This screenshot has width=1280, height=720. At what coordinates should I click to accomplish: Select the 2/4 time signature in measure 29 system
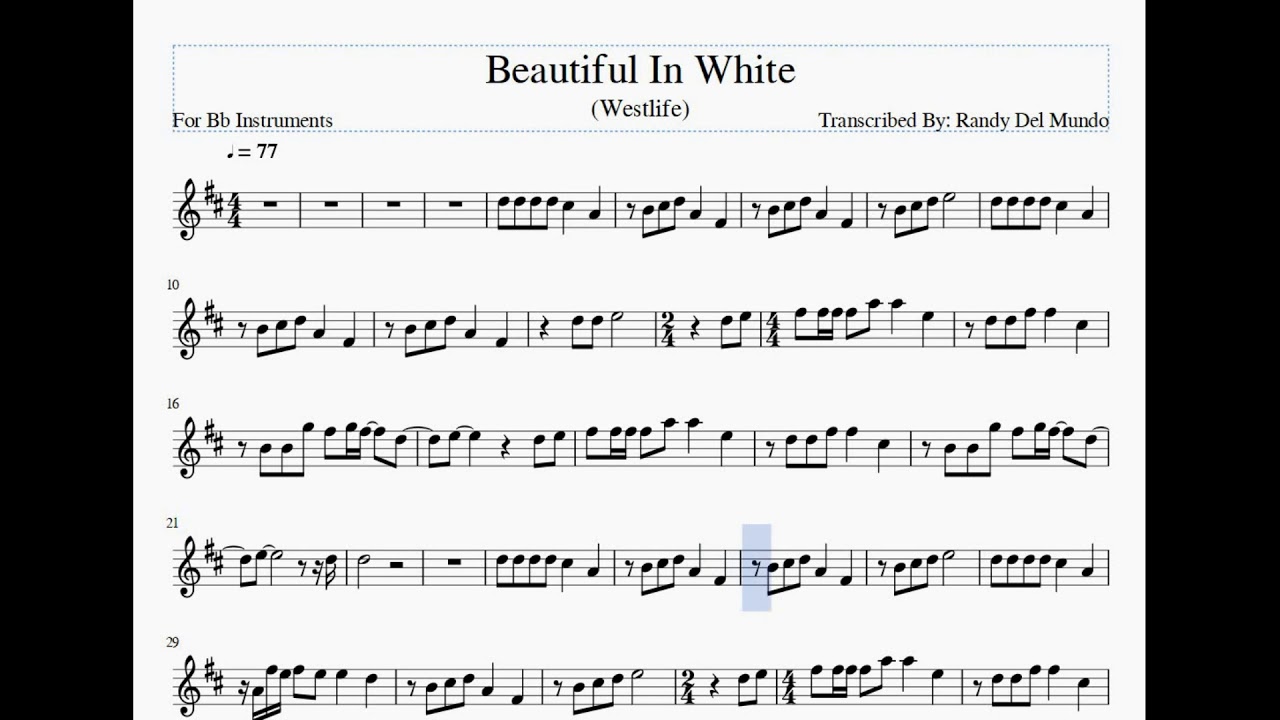[689, 686]
